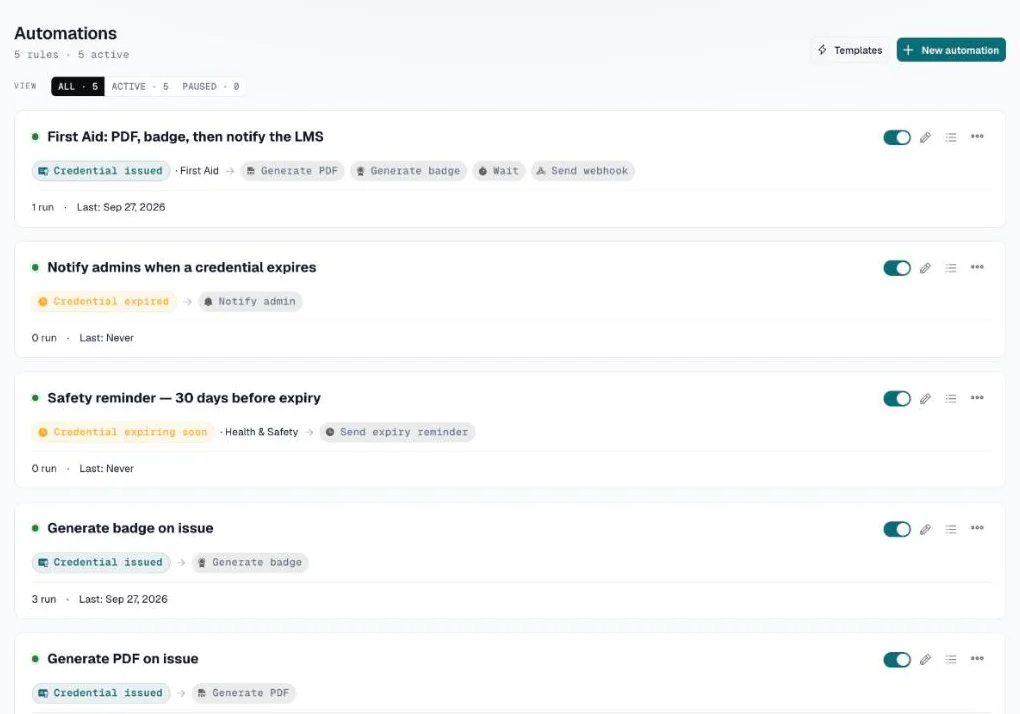Viewport: 1020px width, 714px height.
Task: Open 'Safety reminder — 30 days before expiry' title
Action: pos(184,398)
